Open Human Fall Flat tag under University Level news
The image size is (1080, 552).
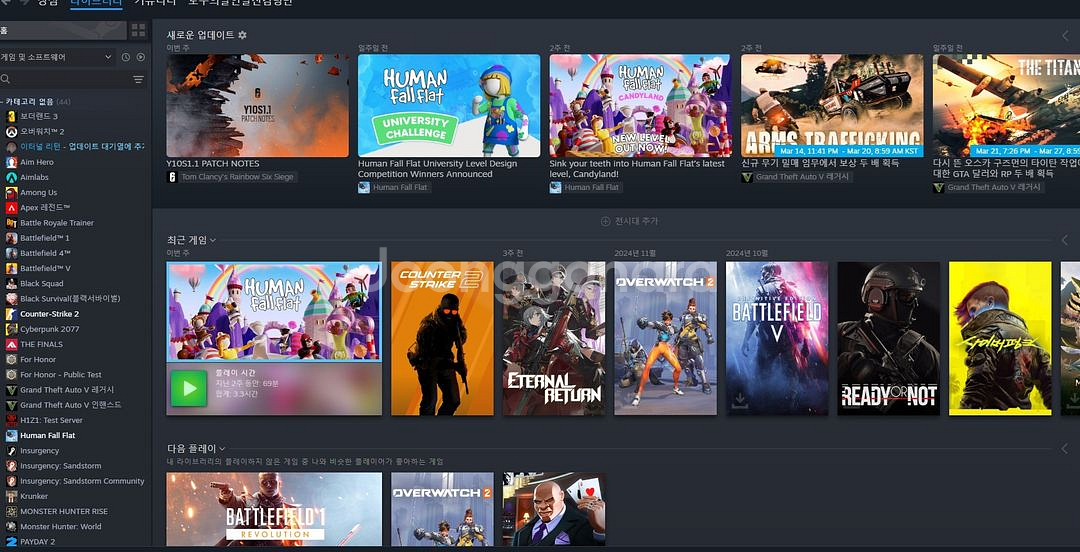click(x=395, y=187)
